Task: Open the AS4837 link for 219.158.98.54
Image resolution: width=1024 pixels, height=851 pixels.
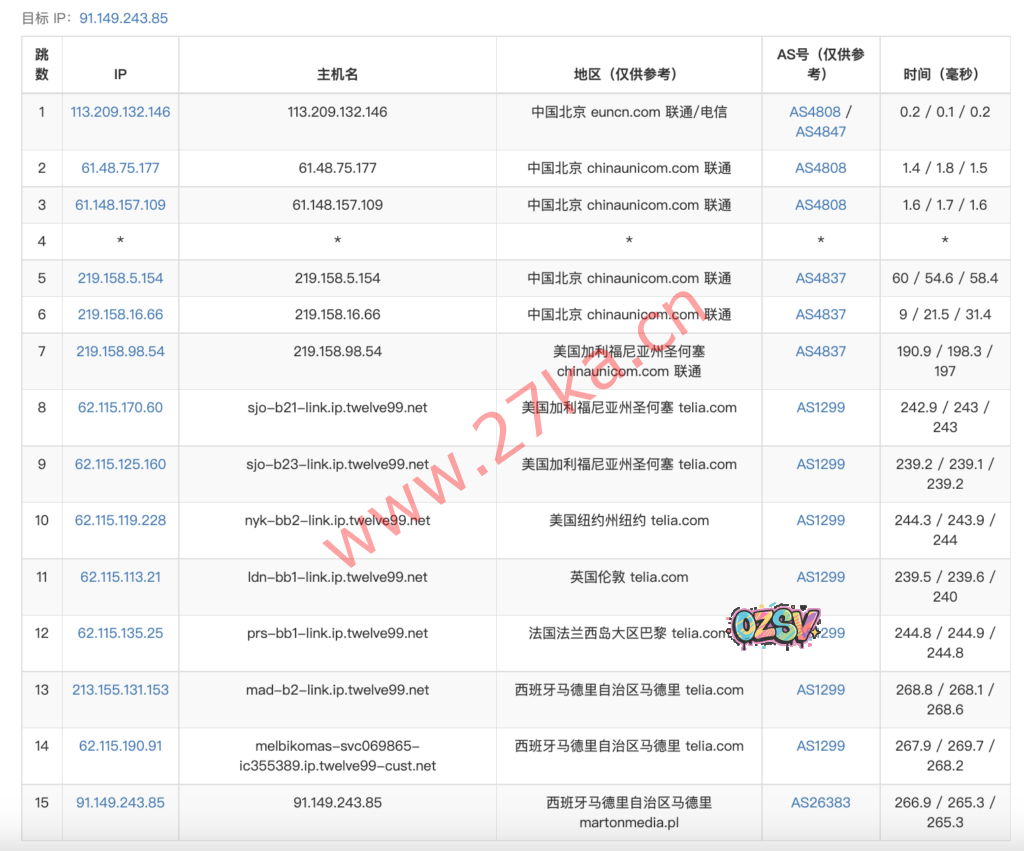Action: 820,351
